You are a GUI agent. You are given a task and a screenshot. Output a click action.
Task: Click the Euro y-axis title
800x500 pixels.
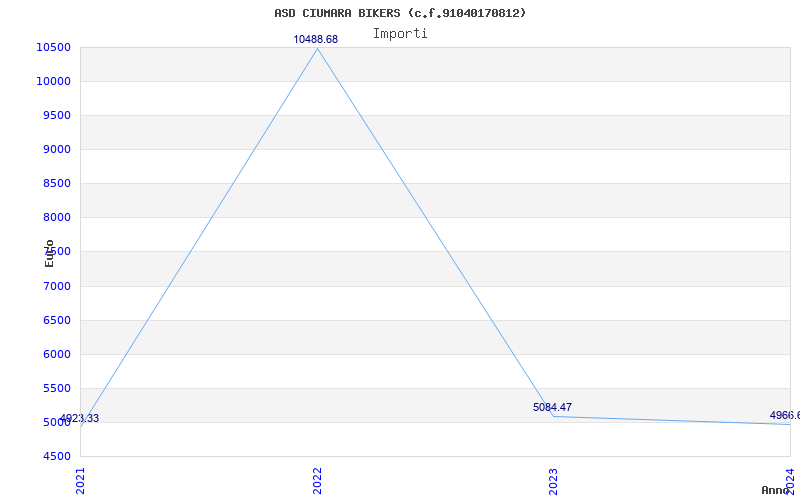49,253
